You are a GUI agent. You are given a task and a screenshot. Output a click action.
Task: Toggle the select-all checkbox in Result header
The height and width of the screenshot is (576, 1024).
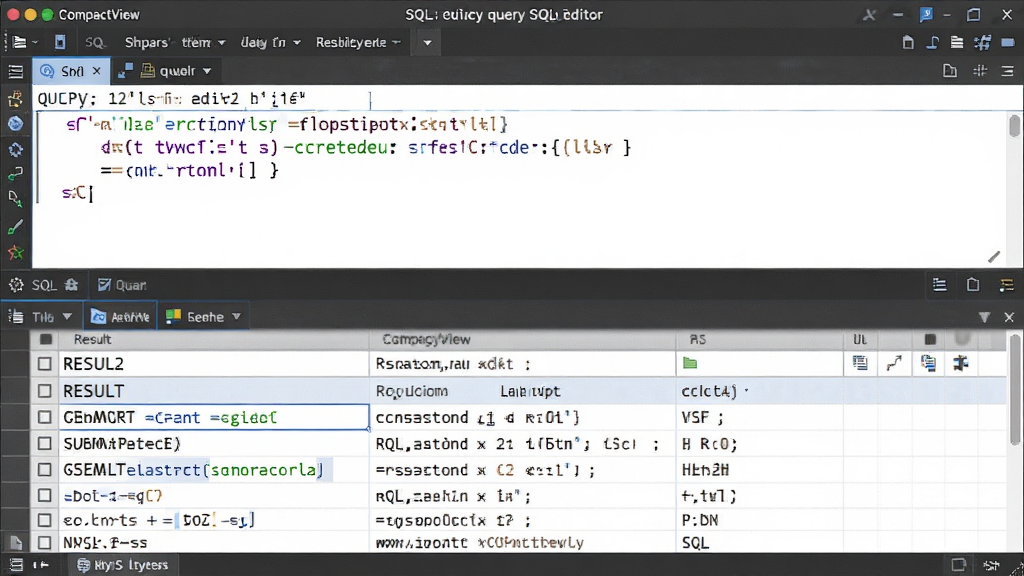click(x=46, y=339)
